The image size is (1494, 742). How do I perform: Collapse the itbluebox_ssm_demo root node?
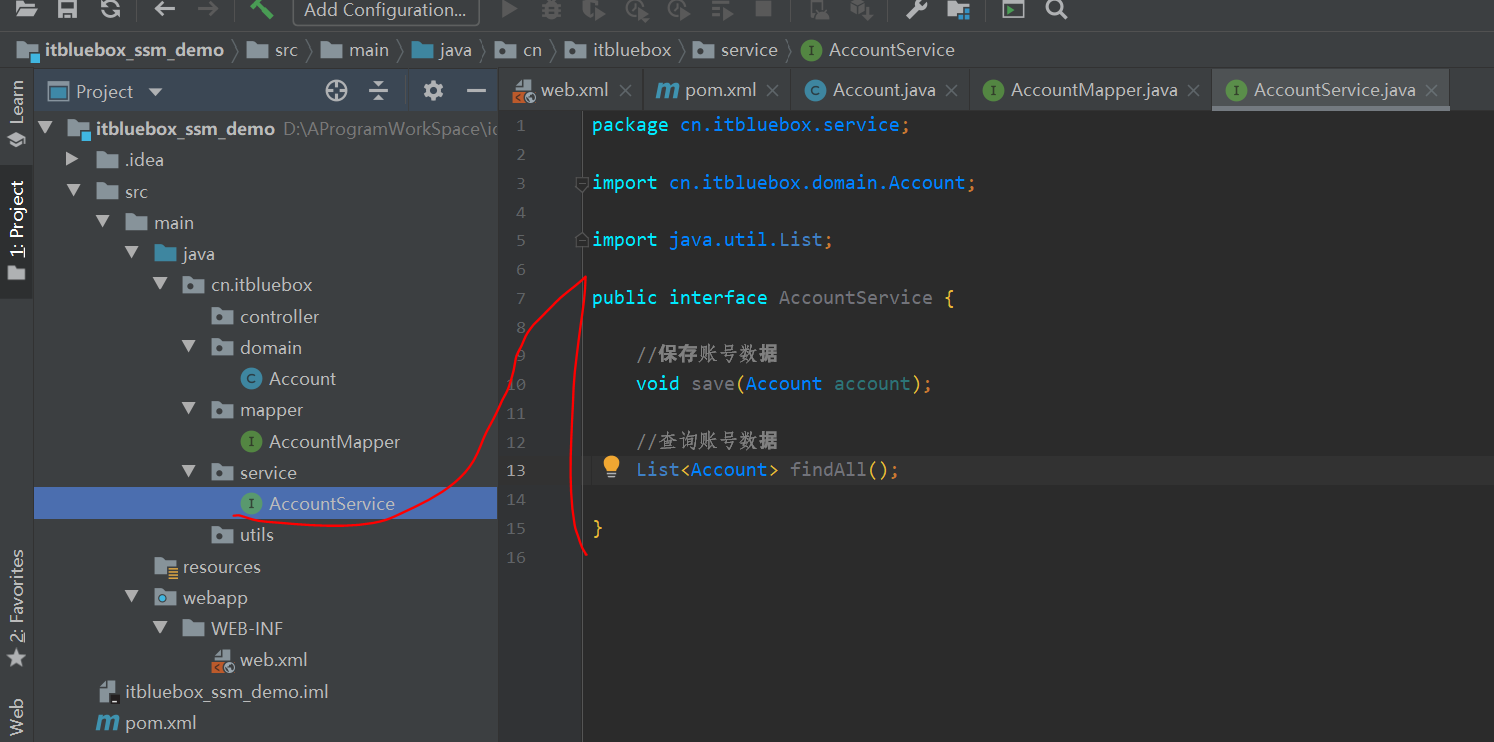click(x=45, y=128)
